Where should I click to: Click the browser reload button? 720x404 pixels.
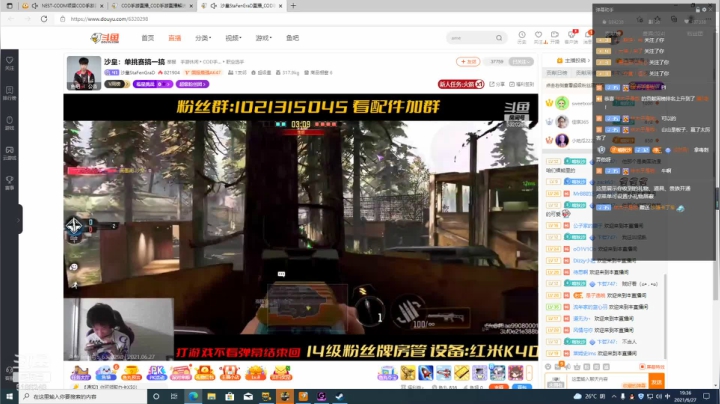[x=44, y=19]
